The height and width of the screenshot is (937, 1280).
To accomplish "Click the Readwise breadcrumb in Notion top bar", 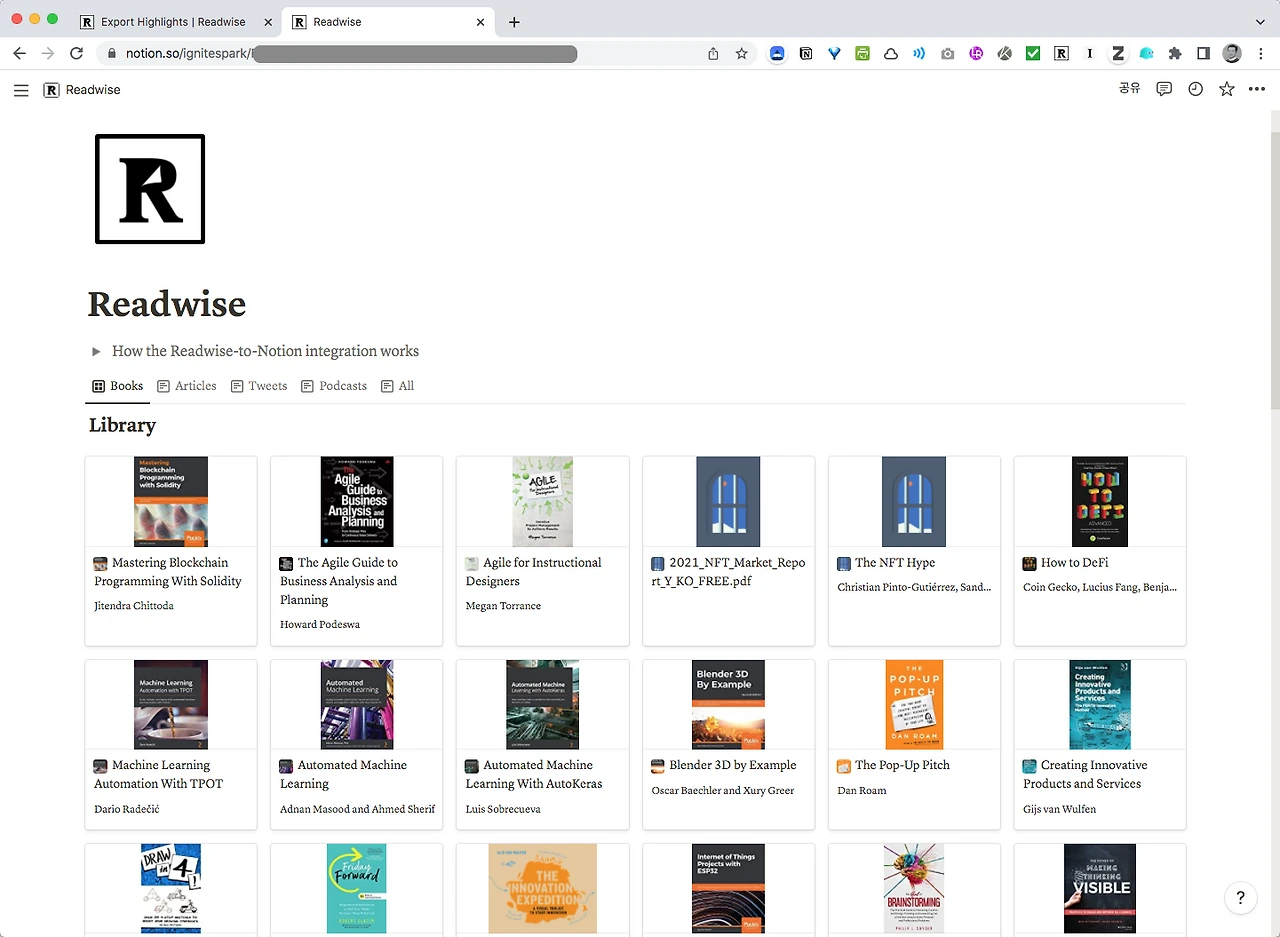I will pyautogui.click(x=82, y=90).
